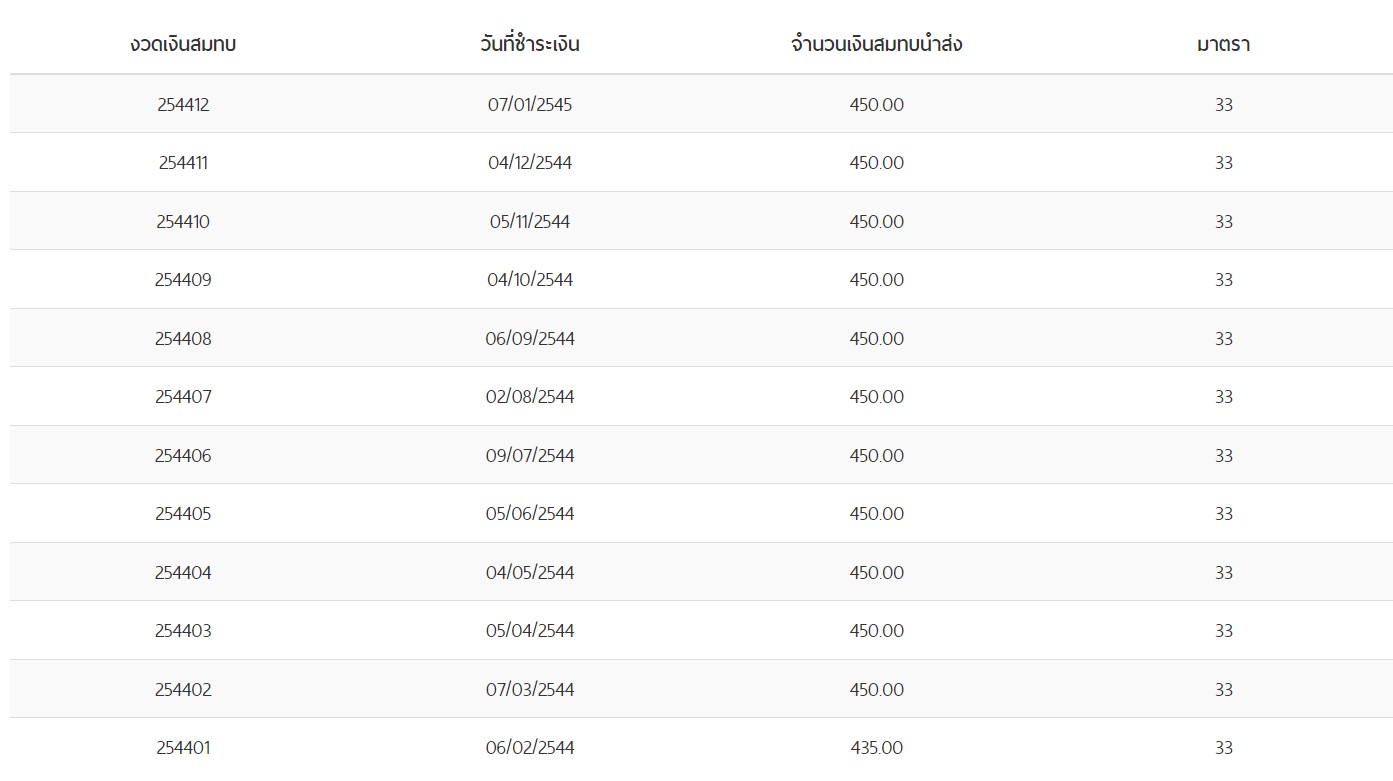Click the งวดเงินสมทบ column header

coord(183,44)
